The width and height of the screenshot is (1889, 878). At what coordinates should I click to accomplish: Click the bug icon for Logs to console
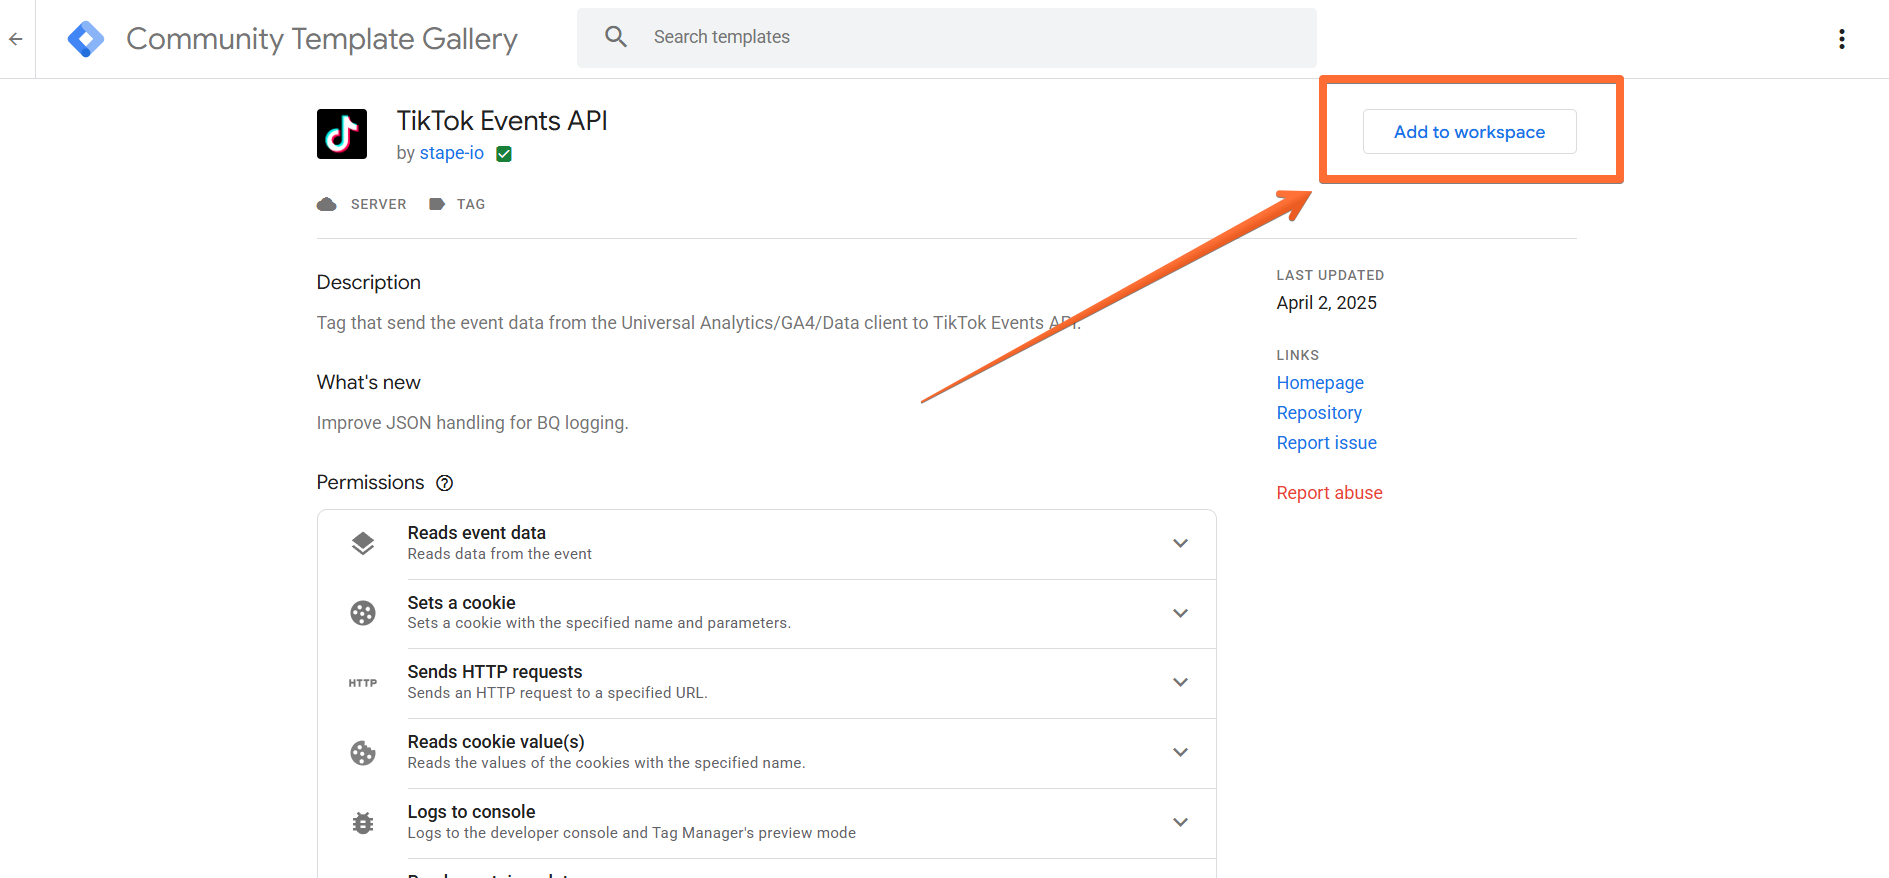tap(363, 823)
